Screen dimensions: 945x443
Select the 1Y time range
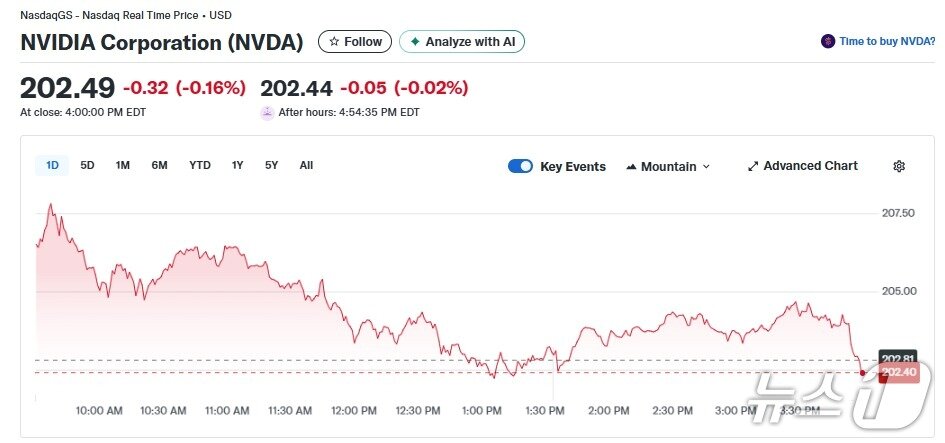click(x=237, y=166)
